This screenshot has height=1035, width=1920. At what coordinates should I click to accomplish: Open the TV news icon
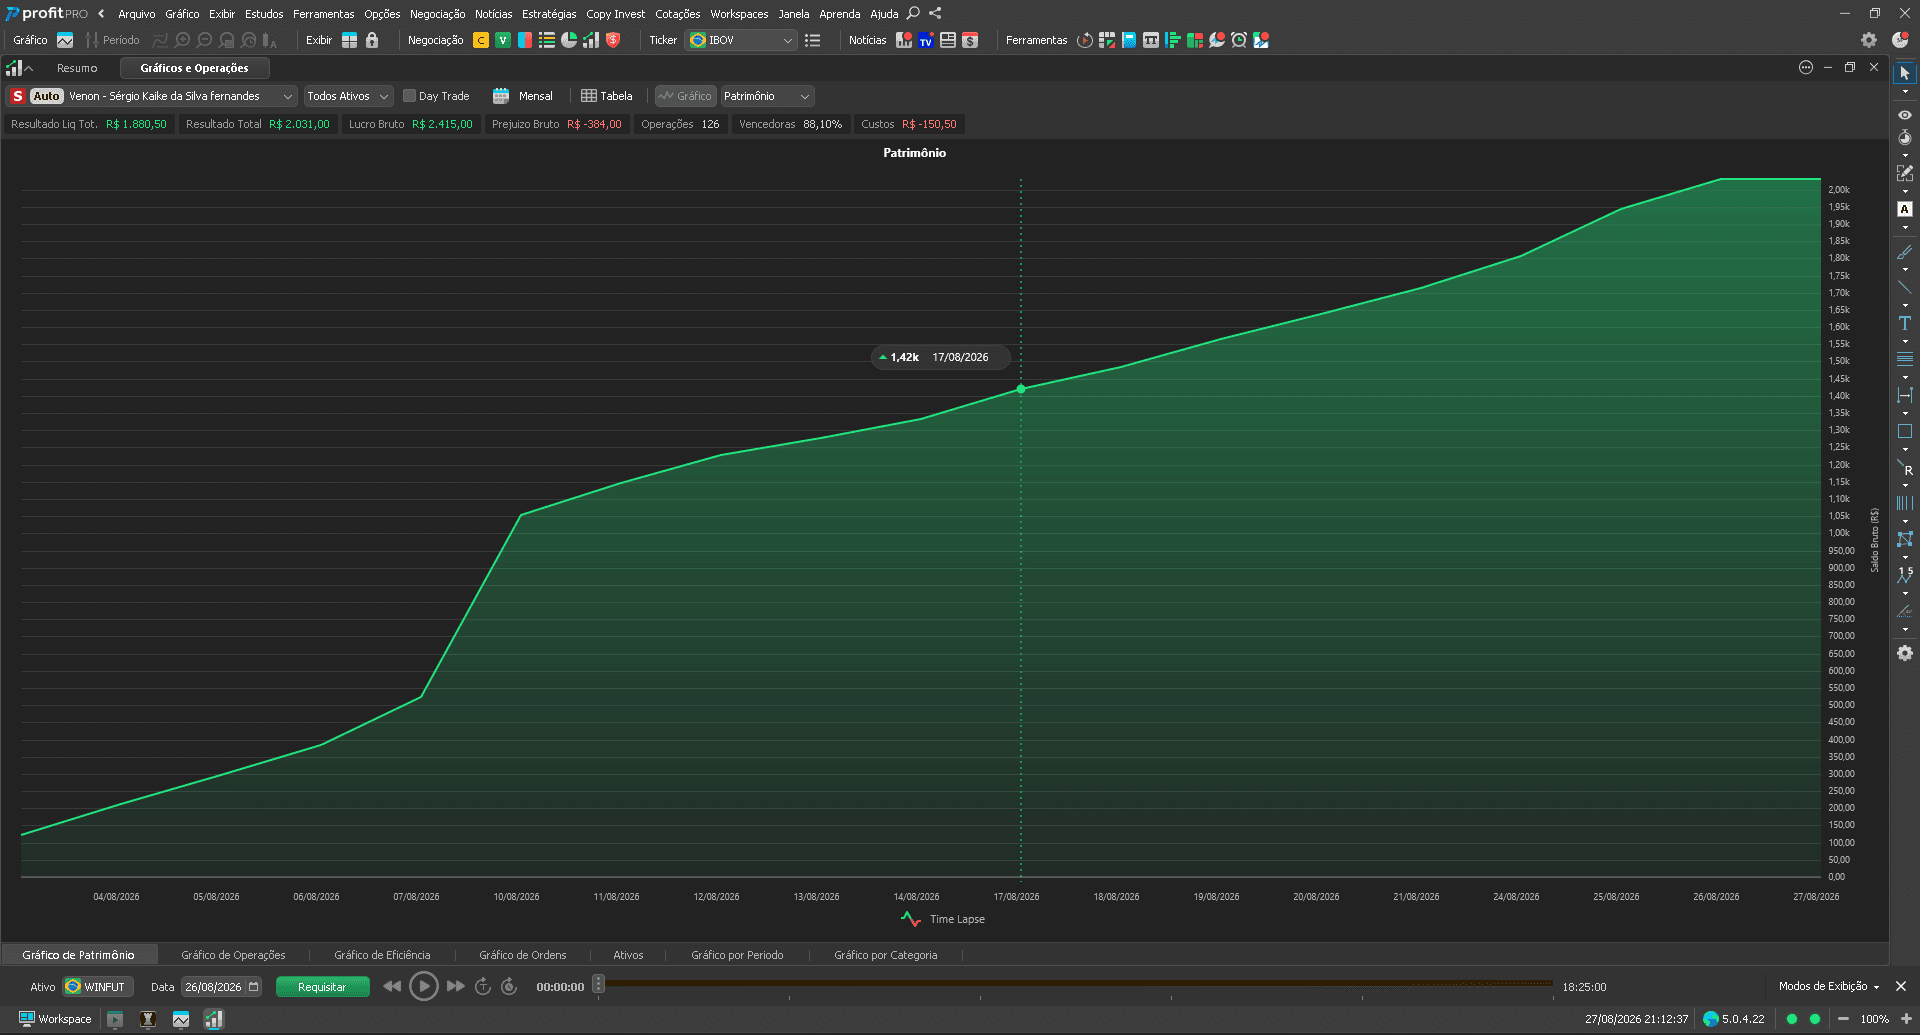coord(926,40)
